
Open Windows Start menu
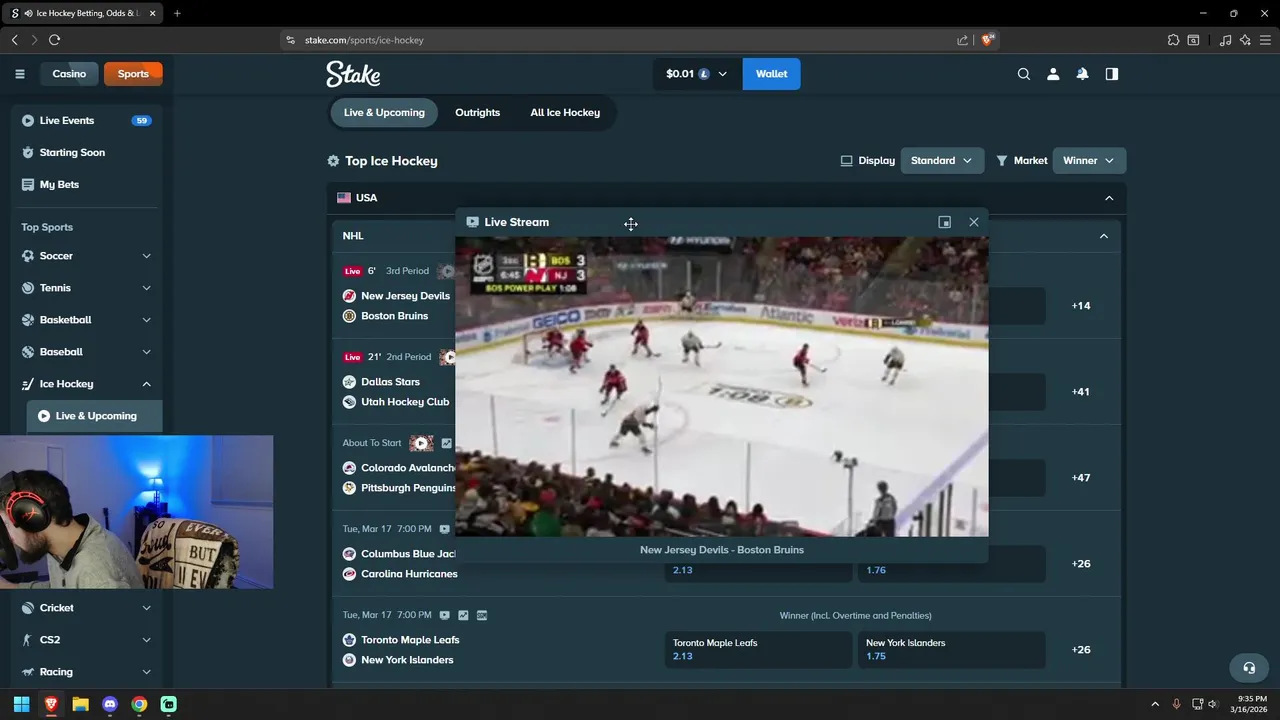pos(21,704)
